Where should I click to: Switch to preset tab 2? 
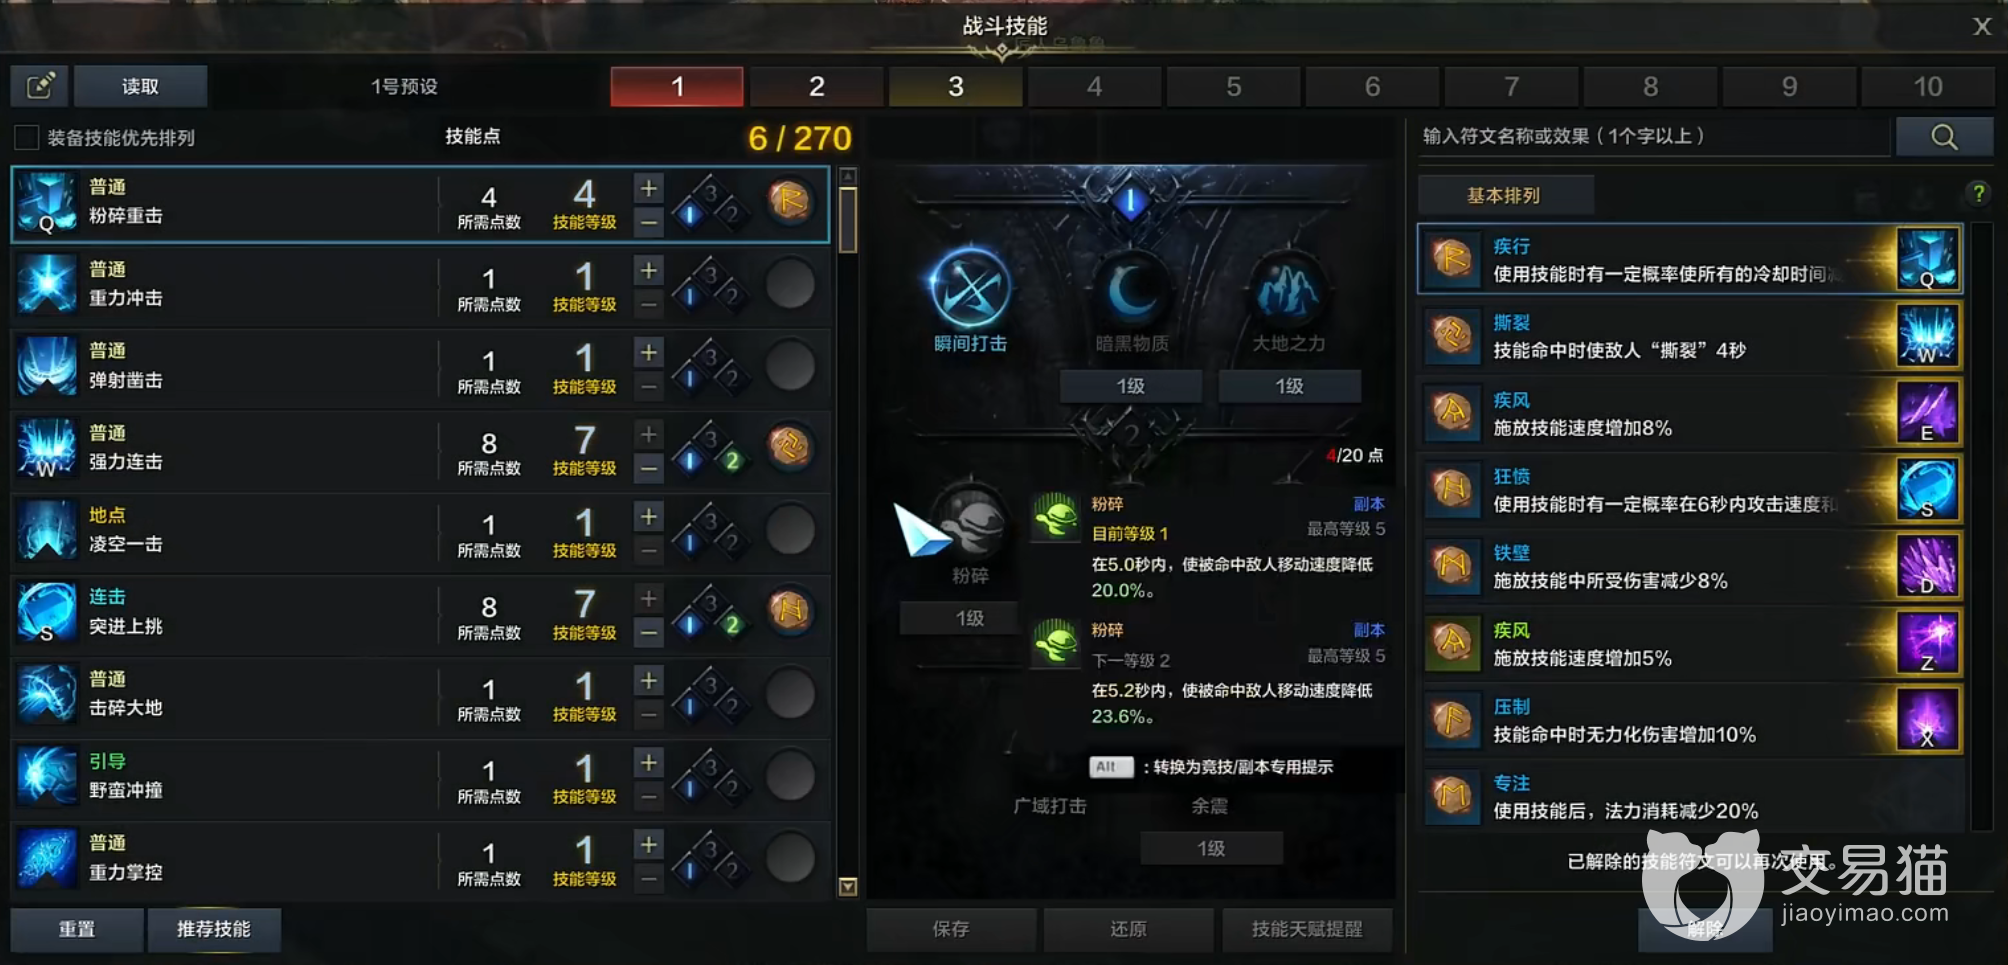tap(816, 87)
